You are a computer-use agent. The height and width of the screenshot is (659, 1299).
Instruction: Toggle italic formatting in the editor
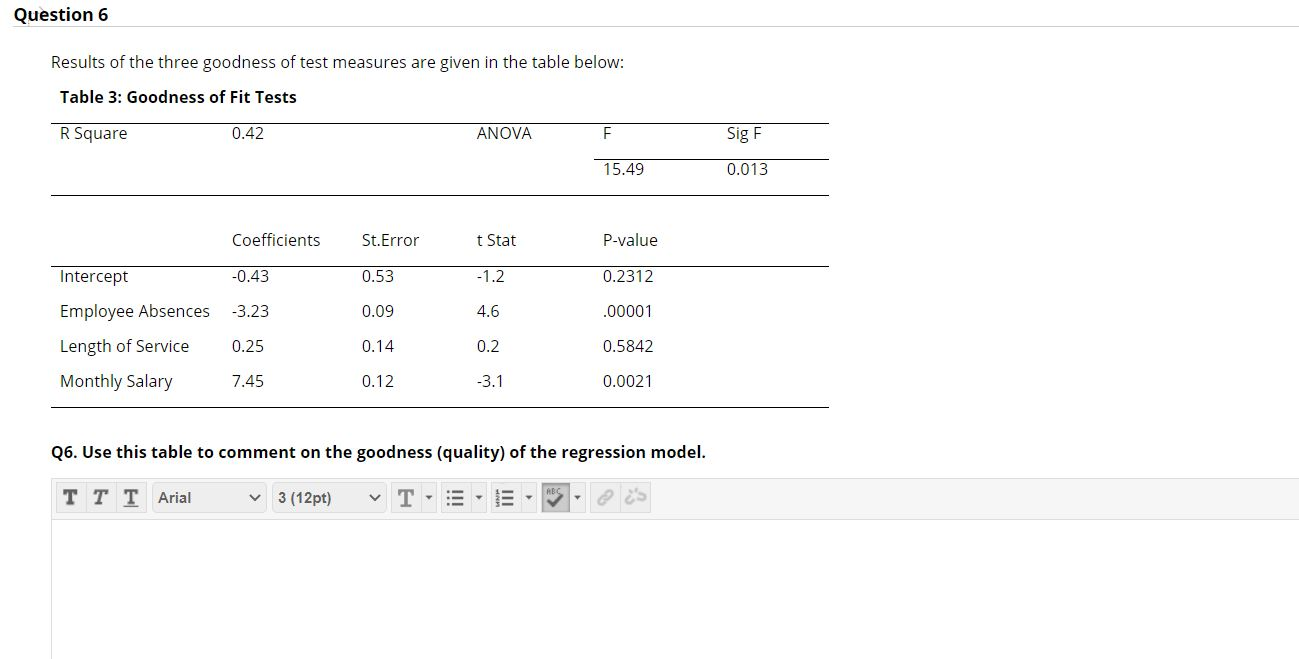[99, 497]
